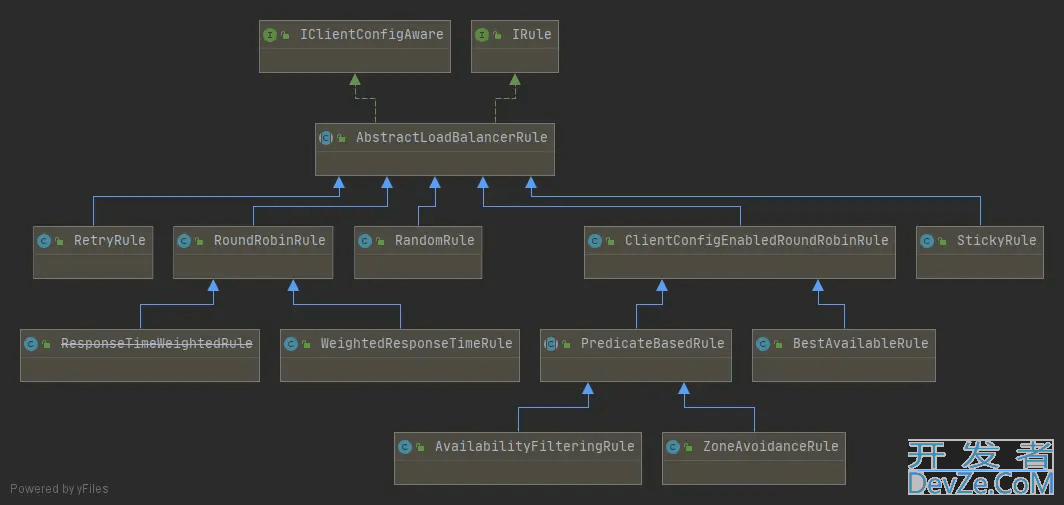Click the class icon beside StickyRule

[927, 241]
